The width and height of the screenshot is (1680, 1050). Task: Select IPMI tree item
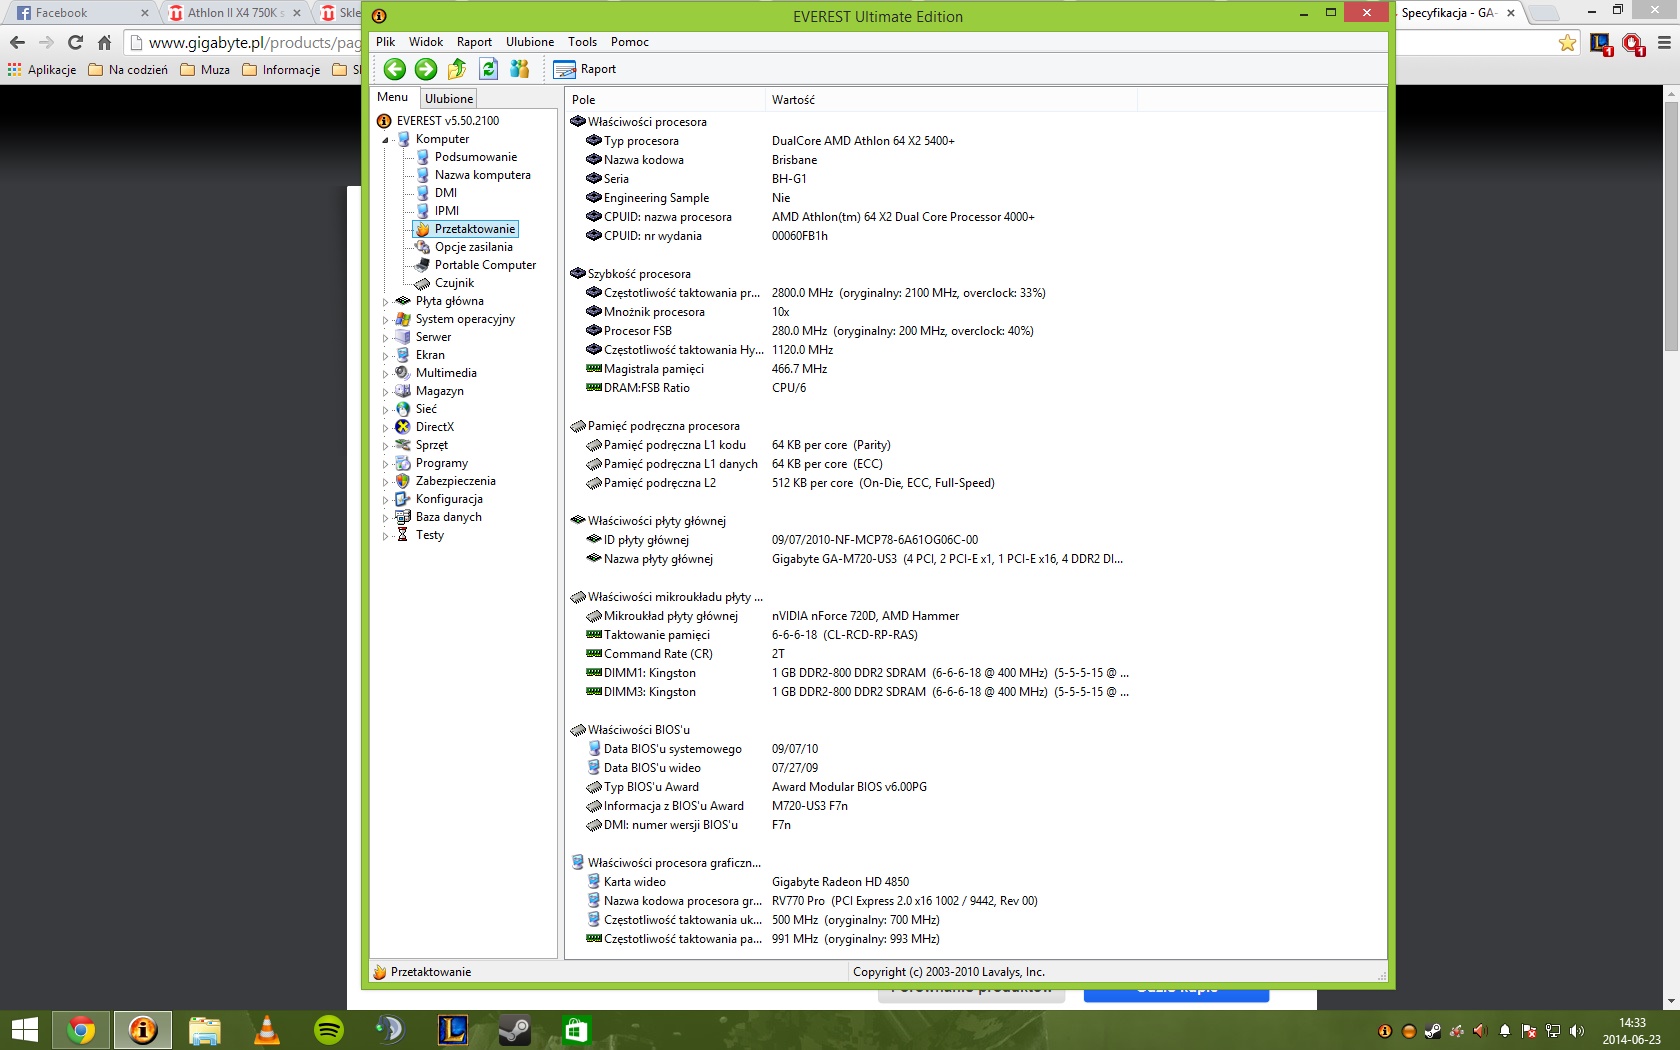(446, 211)
